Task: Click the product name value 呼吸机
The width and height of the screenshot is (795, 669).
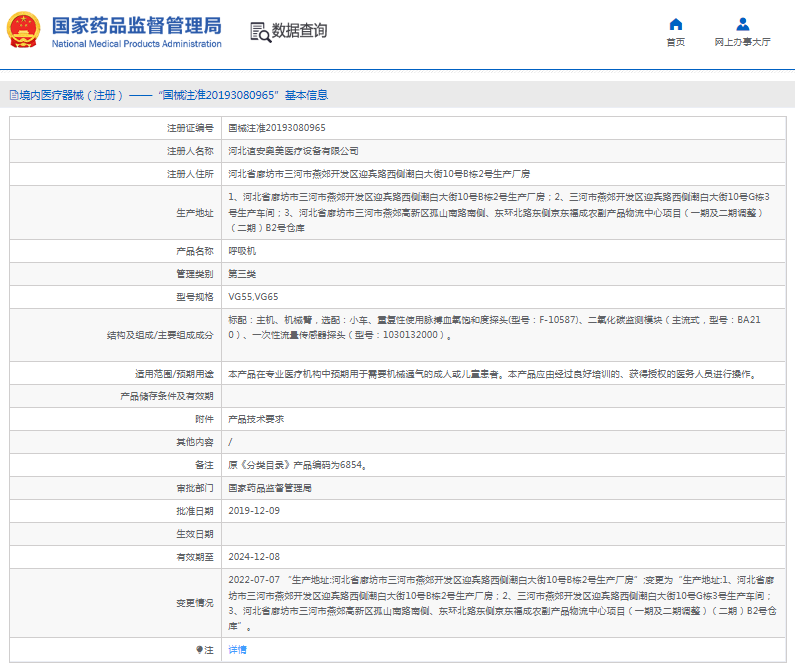Action: tap(242, 250)
